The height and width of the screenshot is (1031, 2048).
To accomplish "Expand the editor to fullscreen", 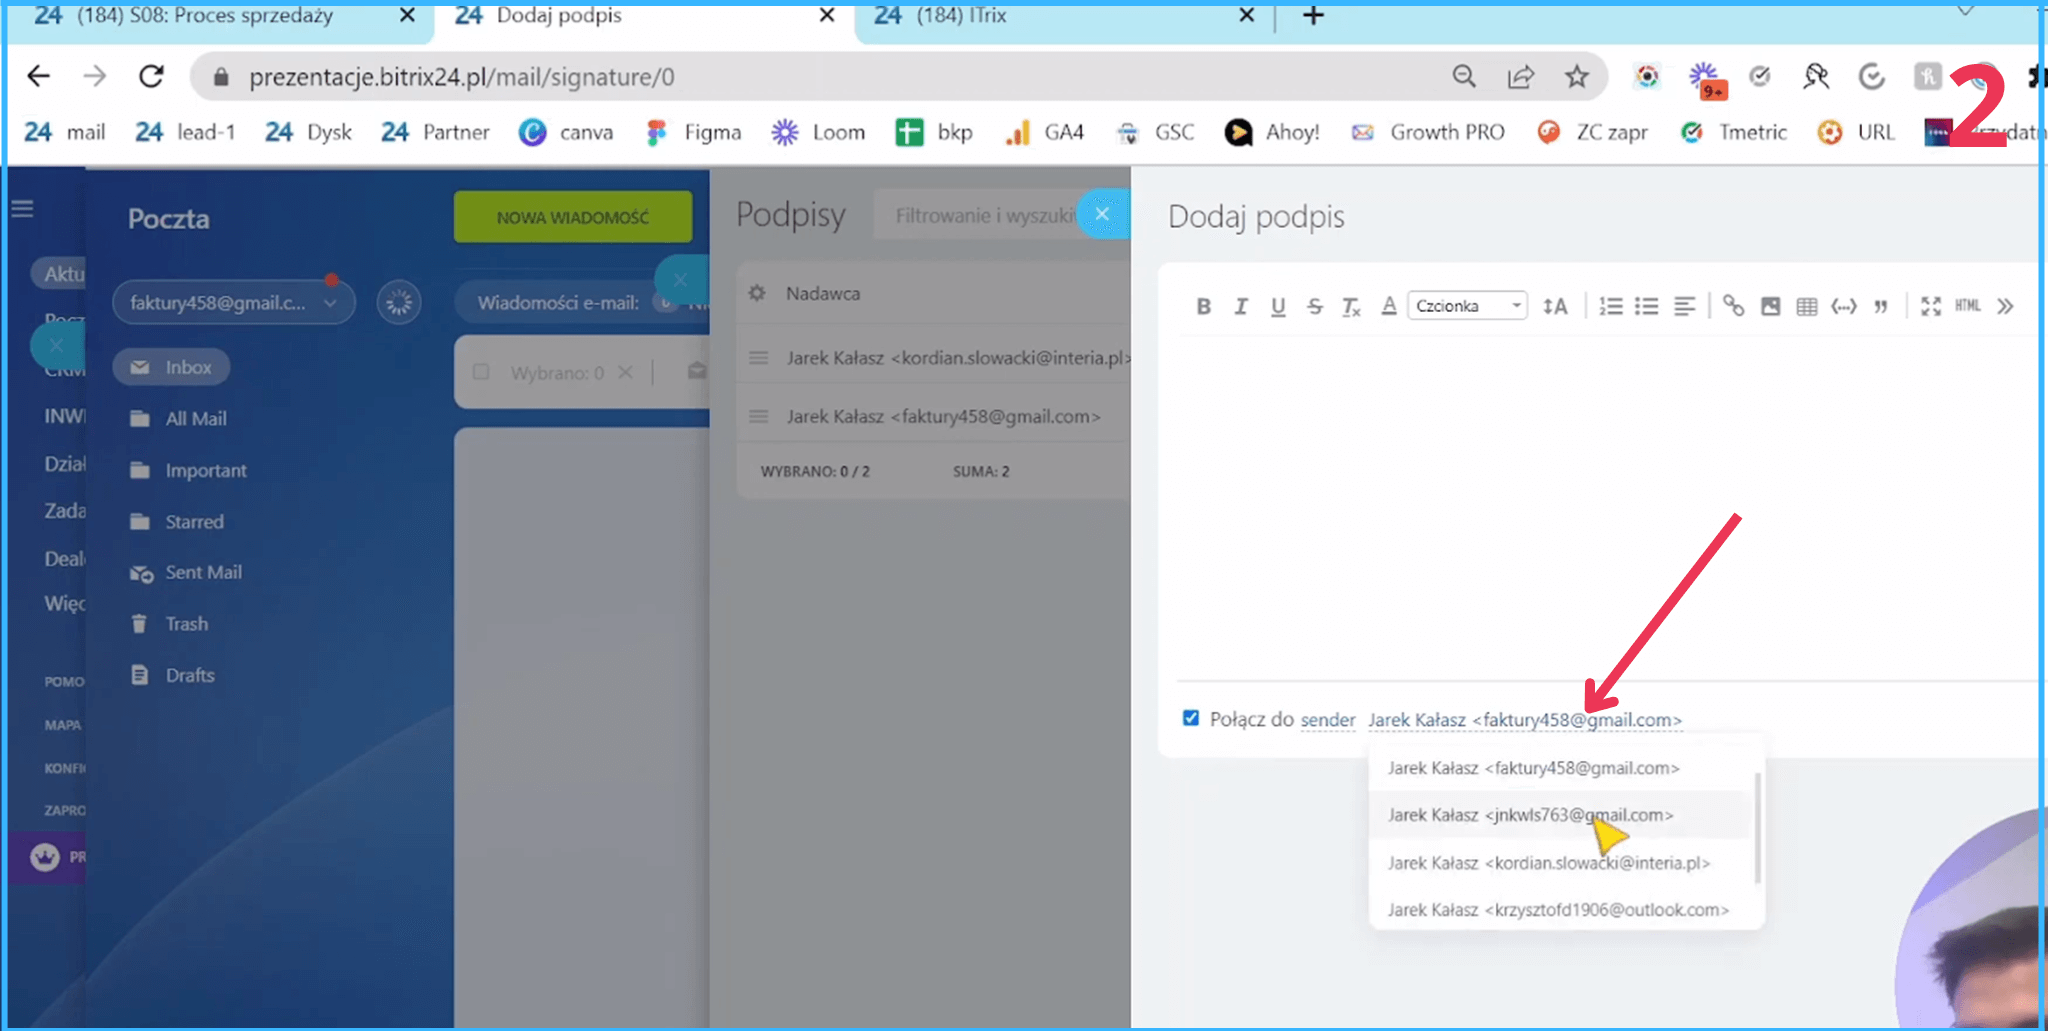I will click(1930, 306).
